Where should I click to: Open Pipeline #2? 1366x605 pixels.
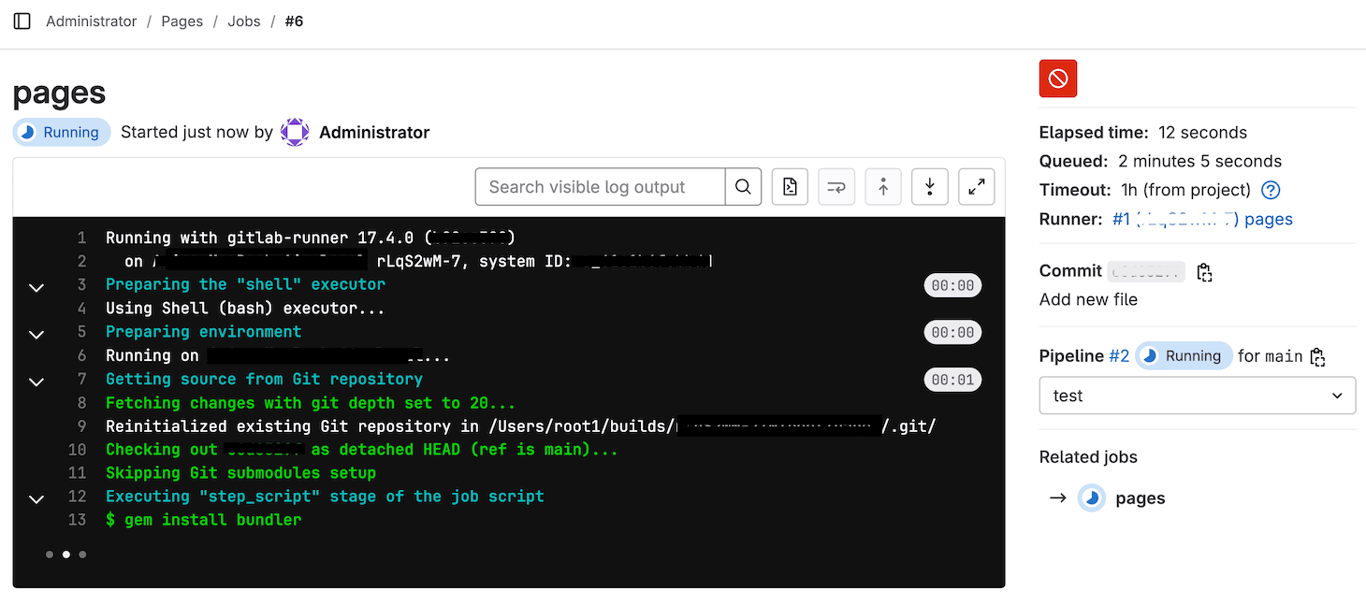coord(1121,355)
